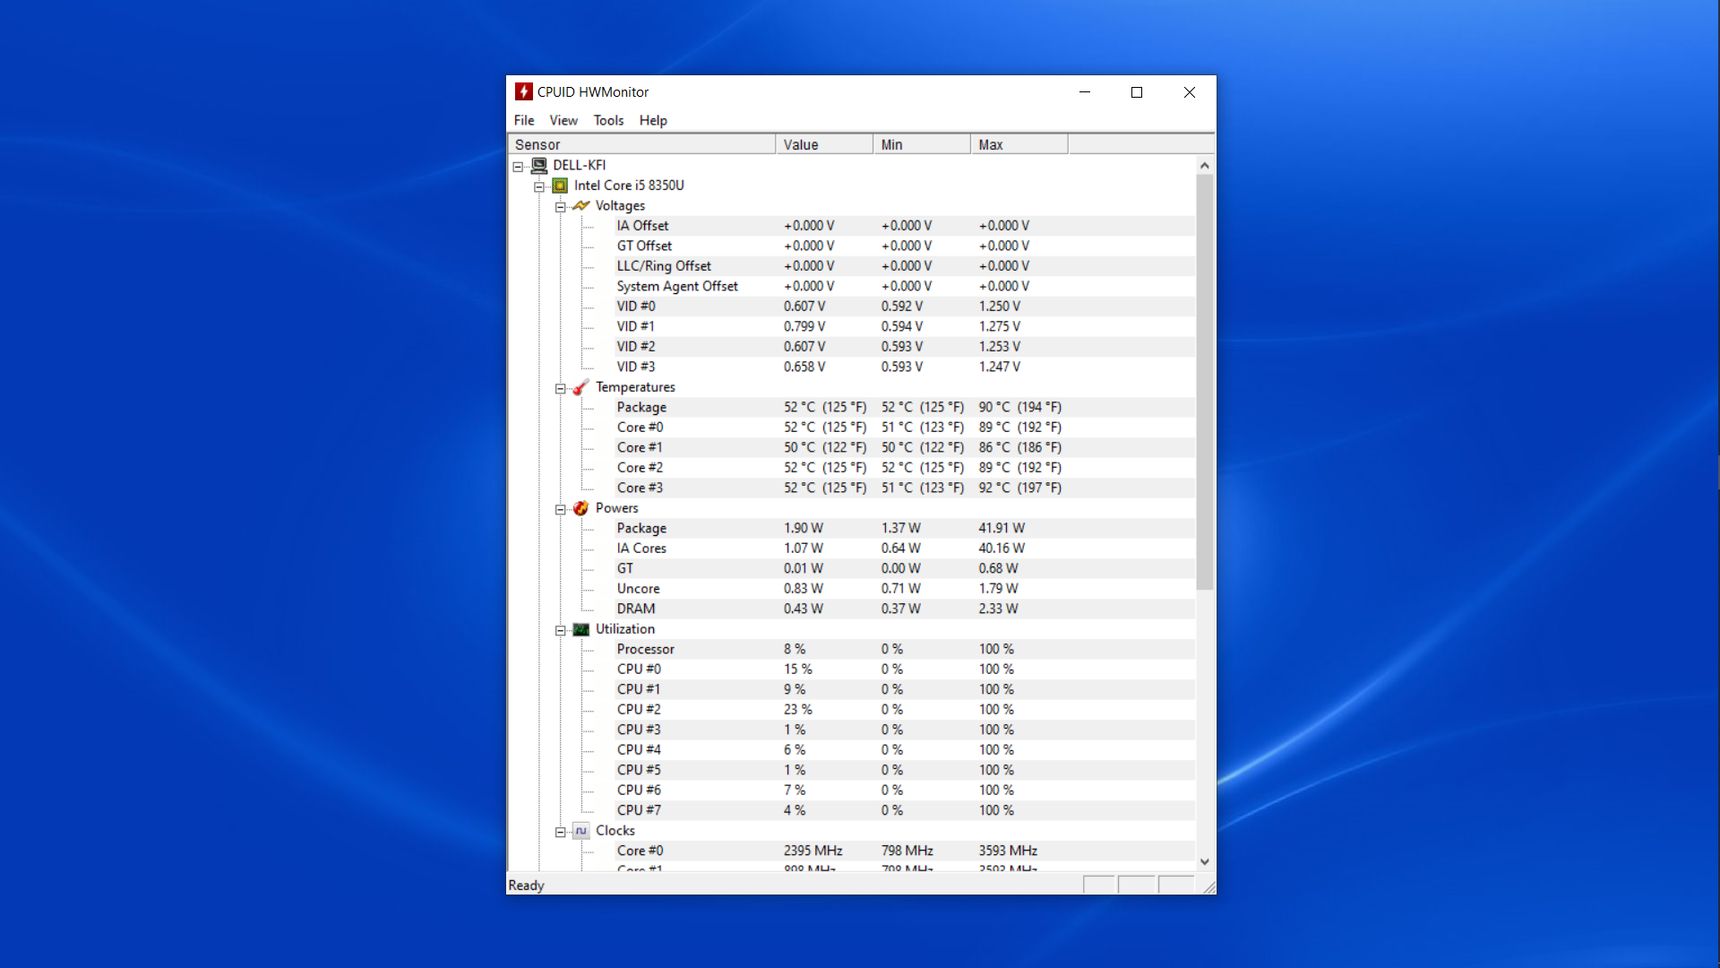Image resolution: width=1720 pixels, height=968 pixels.
Task: Click the Utilization monitor icon
Action: coord(581,629)
